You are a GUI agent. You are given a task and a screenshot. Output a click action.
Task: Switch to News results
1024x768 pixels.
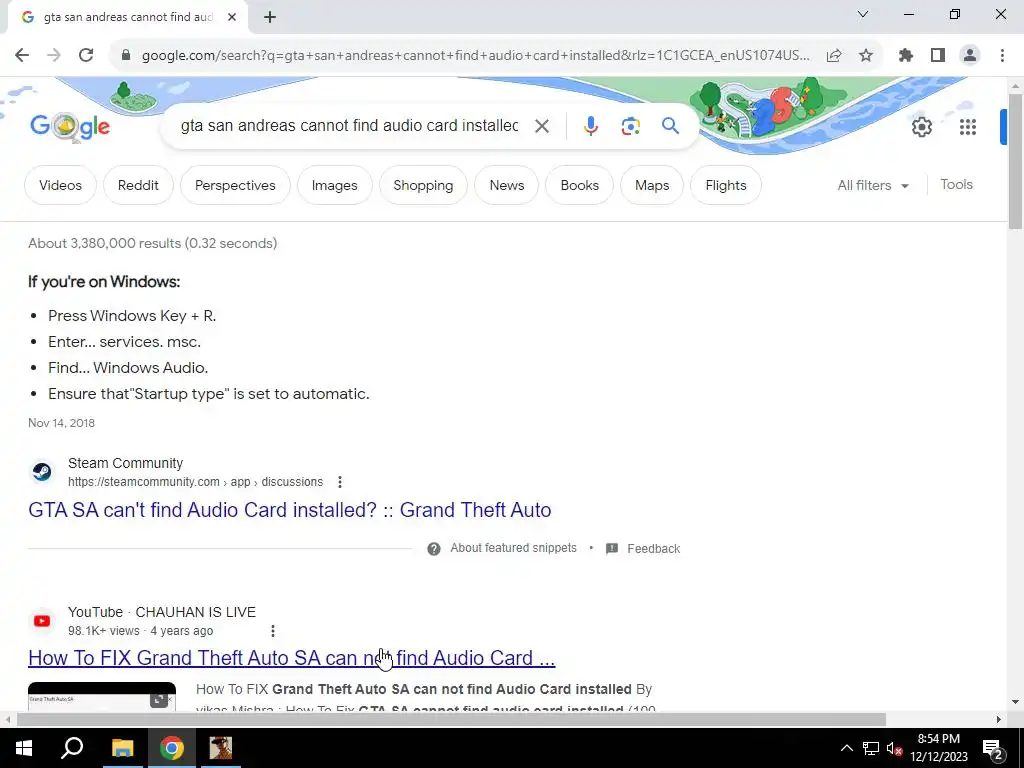click(507, 185)
